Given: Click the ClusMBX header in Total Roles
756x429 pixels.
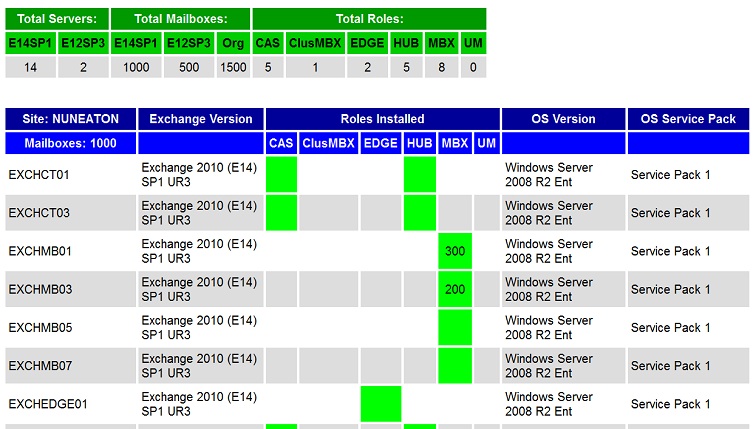Looking at the screenshot, I should (x=315, y=43).
